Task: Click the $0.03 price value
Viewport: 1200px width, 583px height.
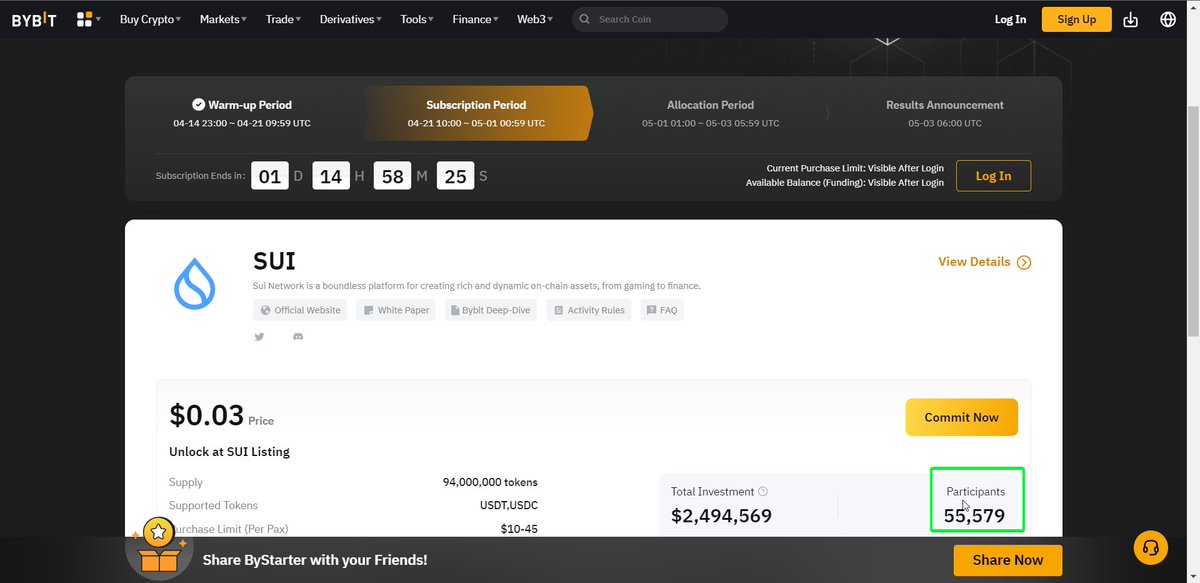Action: coord(205,415)
